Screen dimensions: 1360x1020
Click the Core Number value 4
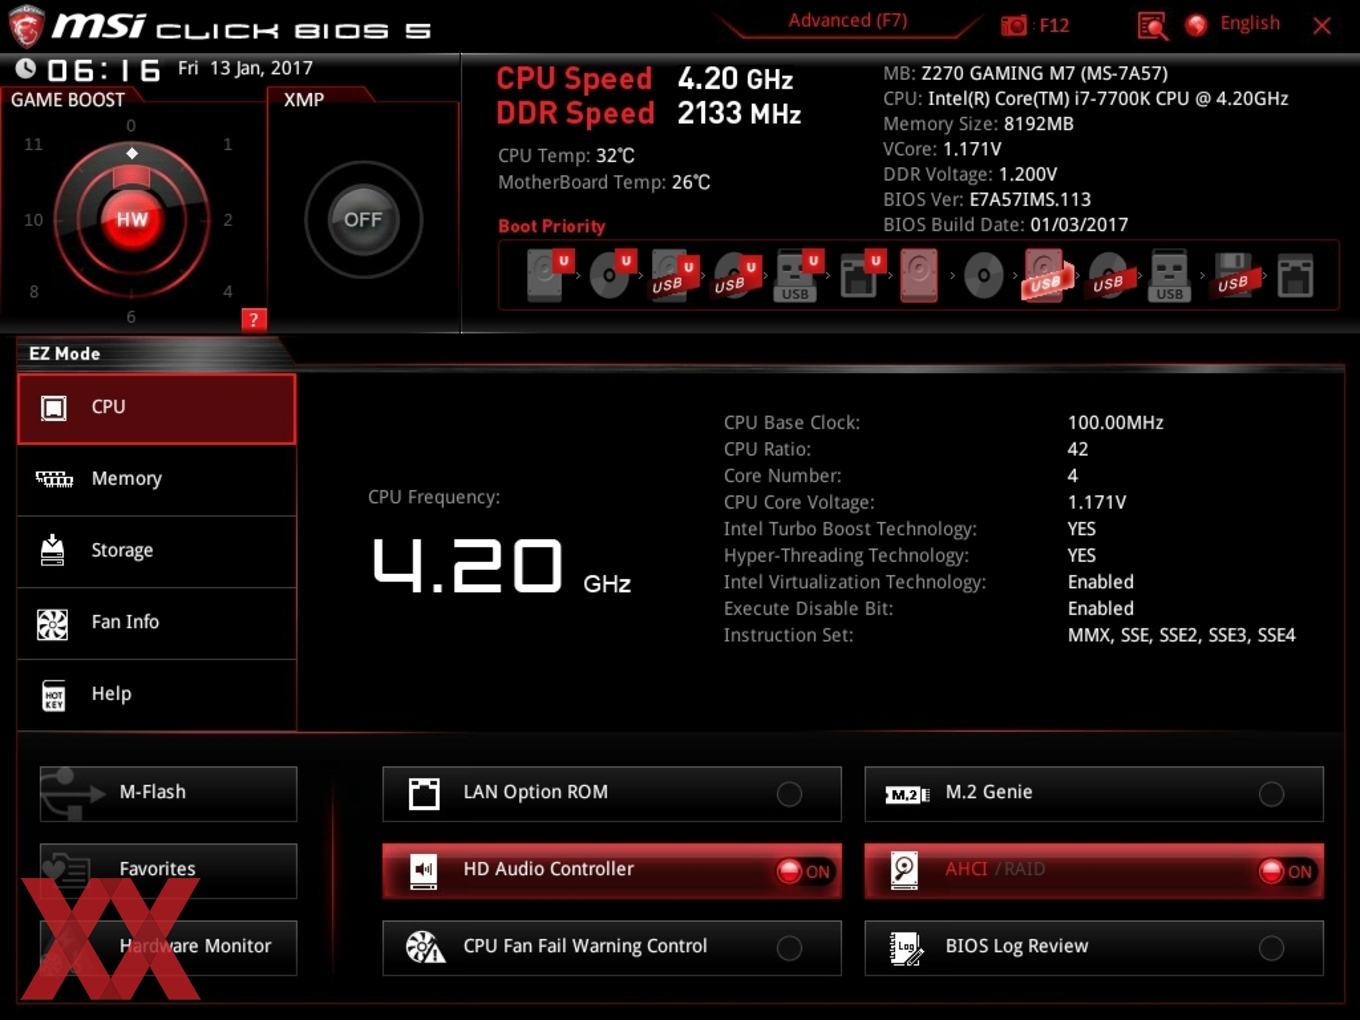point(1072,476)
